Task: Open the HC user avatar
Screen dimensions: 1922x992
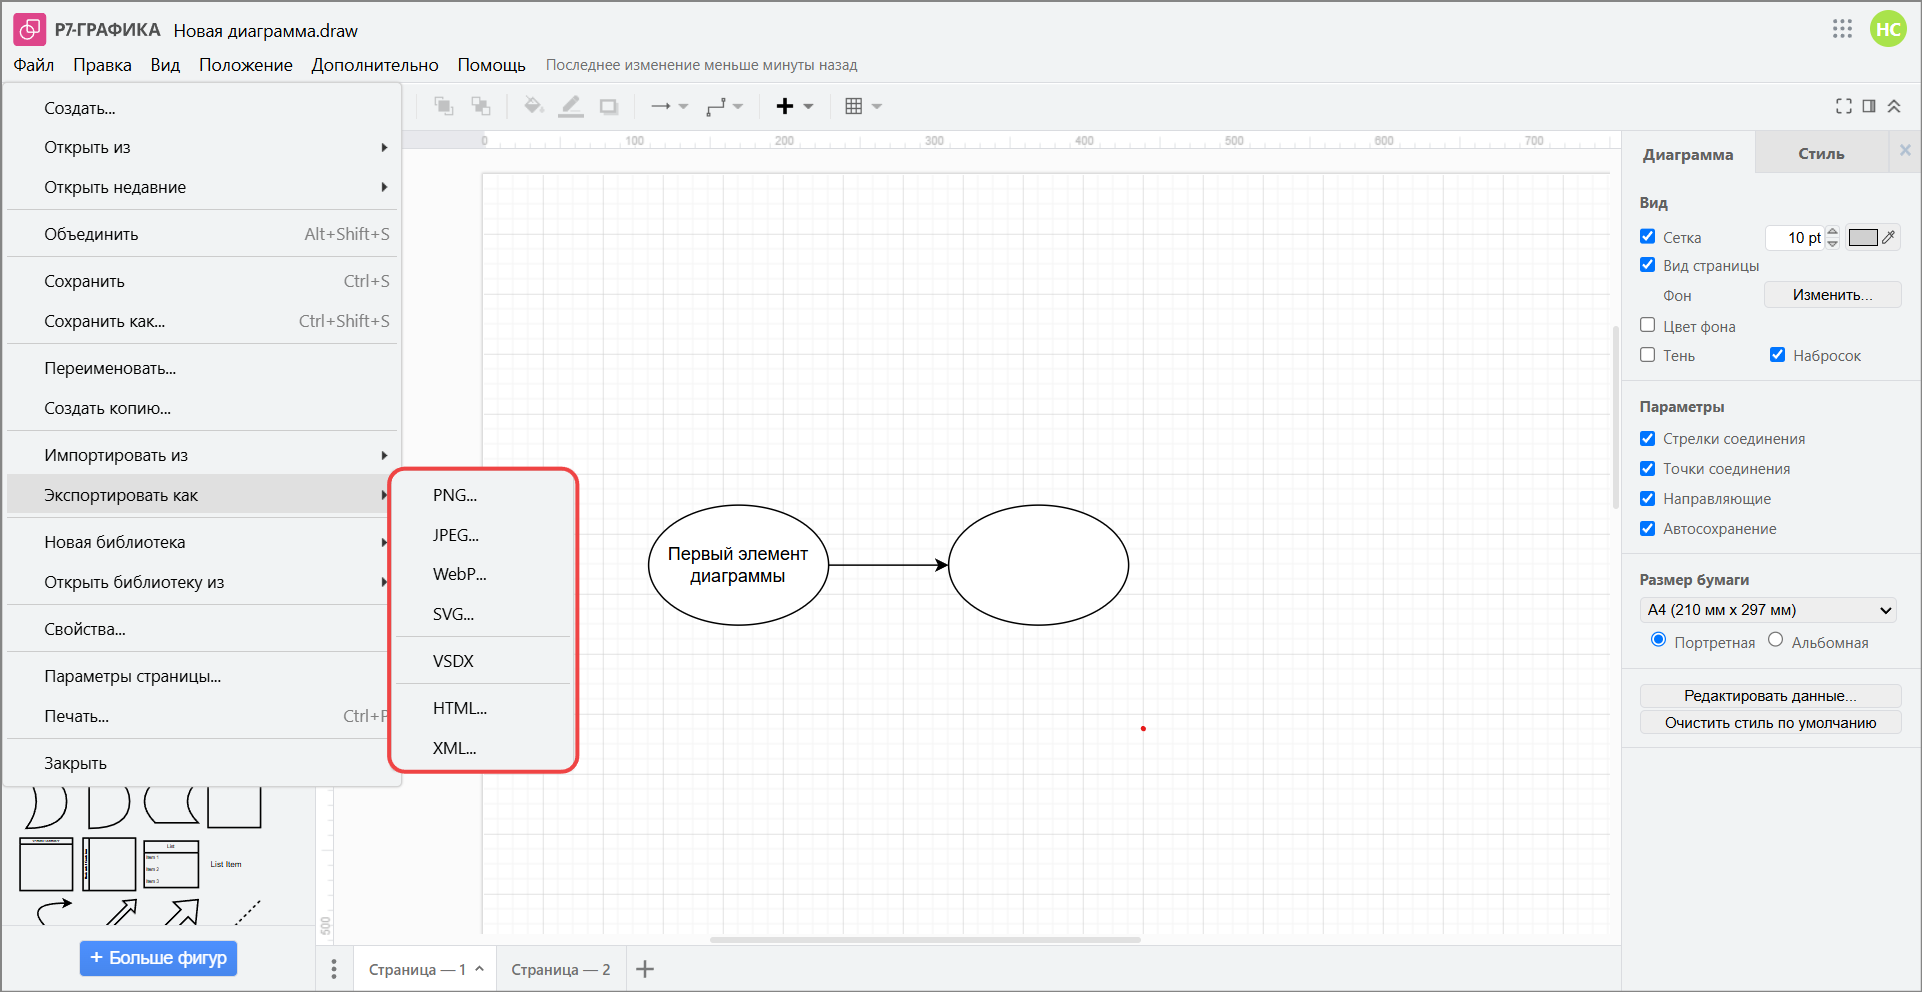Action: pyautogui.click(x=1888, y=29)
